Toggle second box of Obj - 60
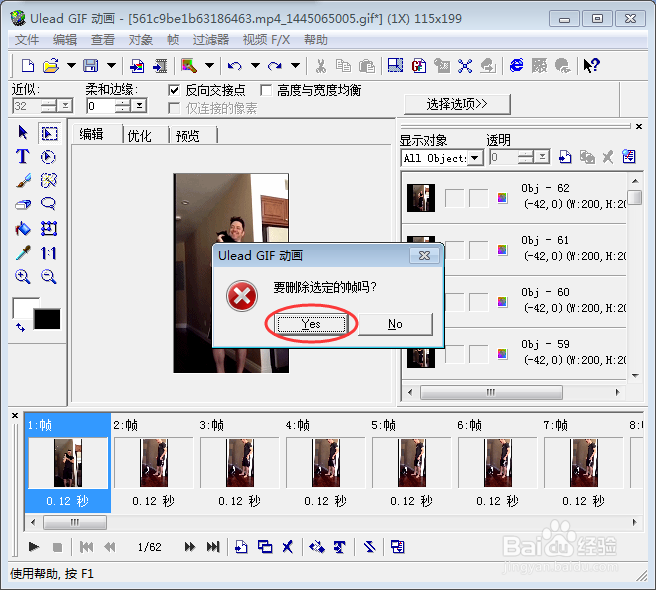Screen dimensions: 656x590 click(x=479, y=302)
